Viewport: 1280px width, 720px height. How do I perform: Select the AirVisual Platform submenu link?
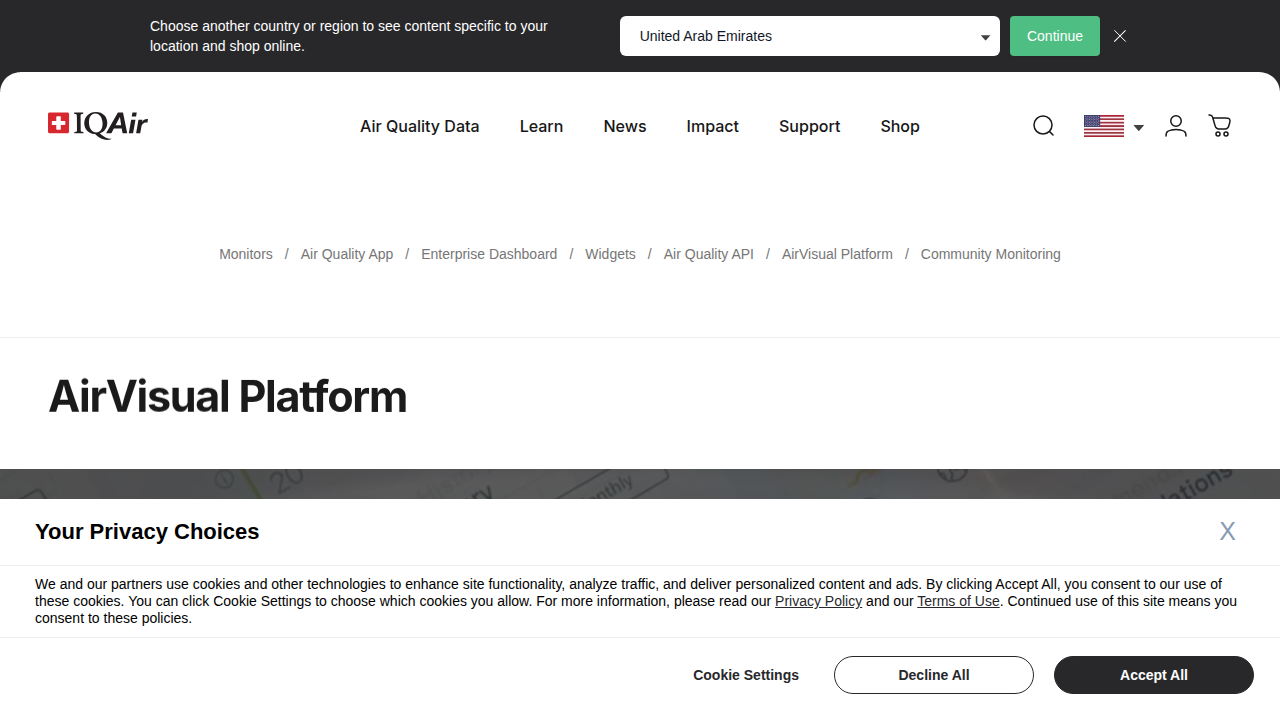click(x=837, y=254)
